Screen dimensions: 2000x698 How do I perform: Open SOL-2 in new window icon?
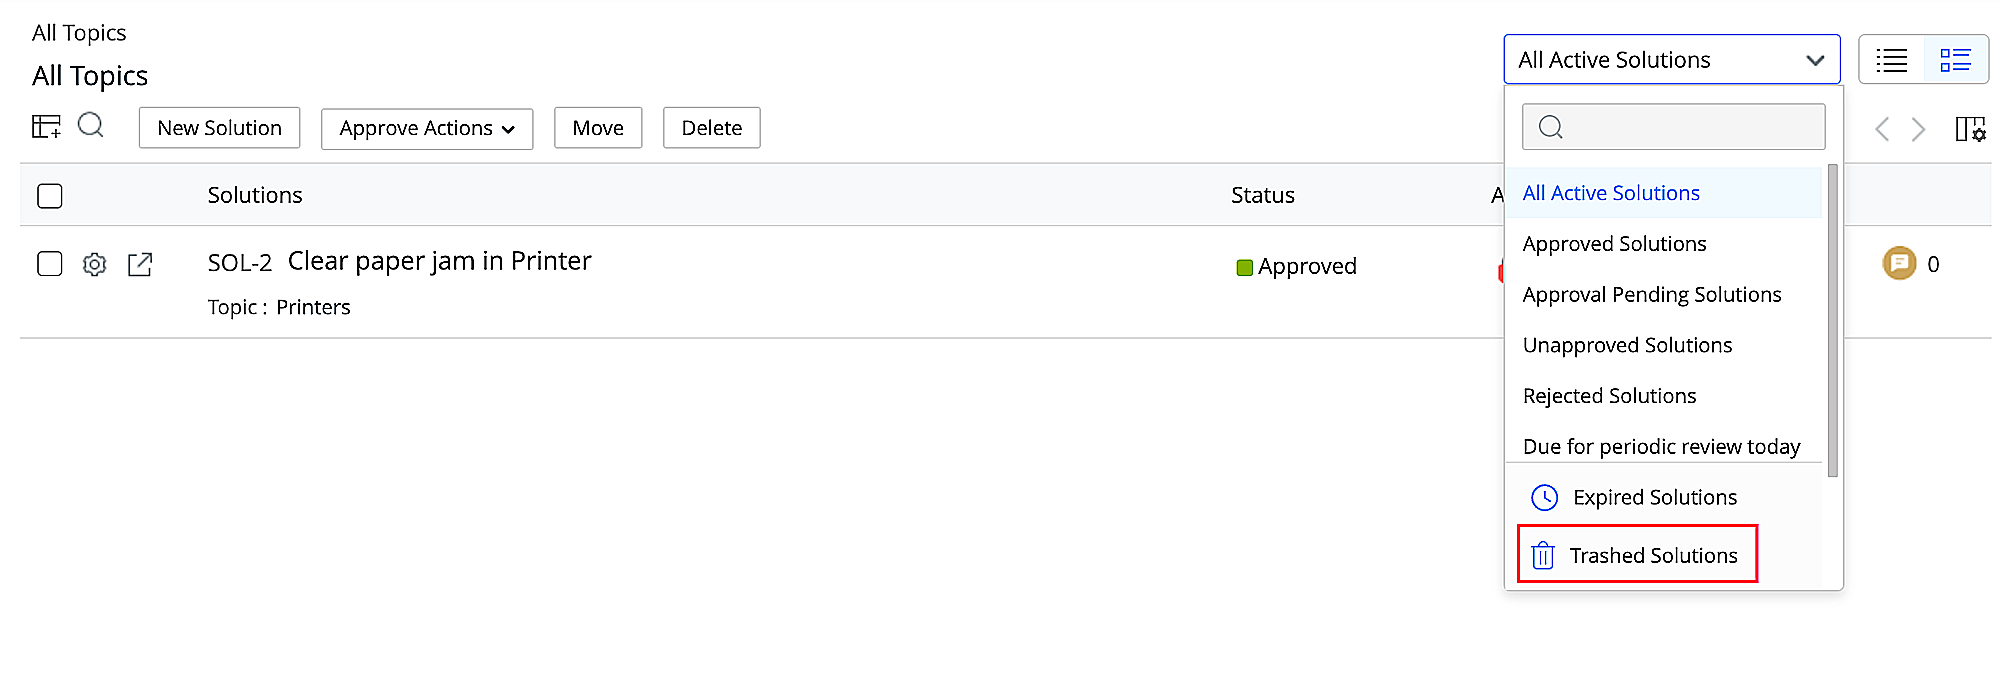tap(140, 264)
